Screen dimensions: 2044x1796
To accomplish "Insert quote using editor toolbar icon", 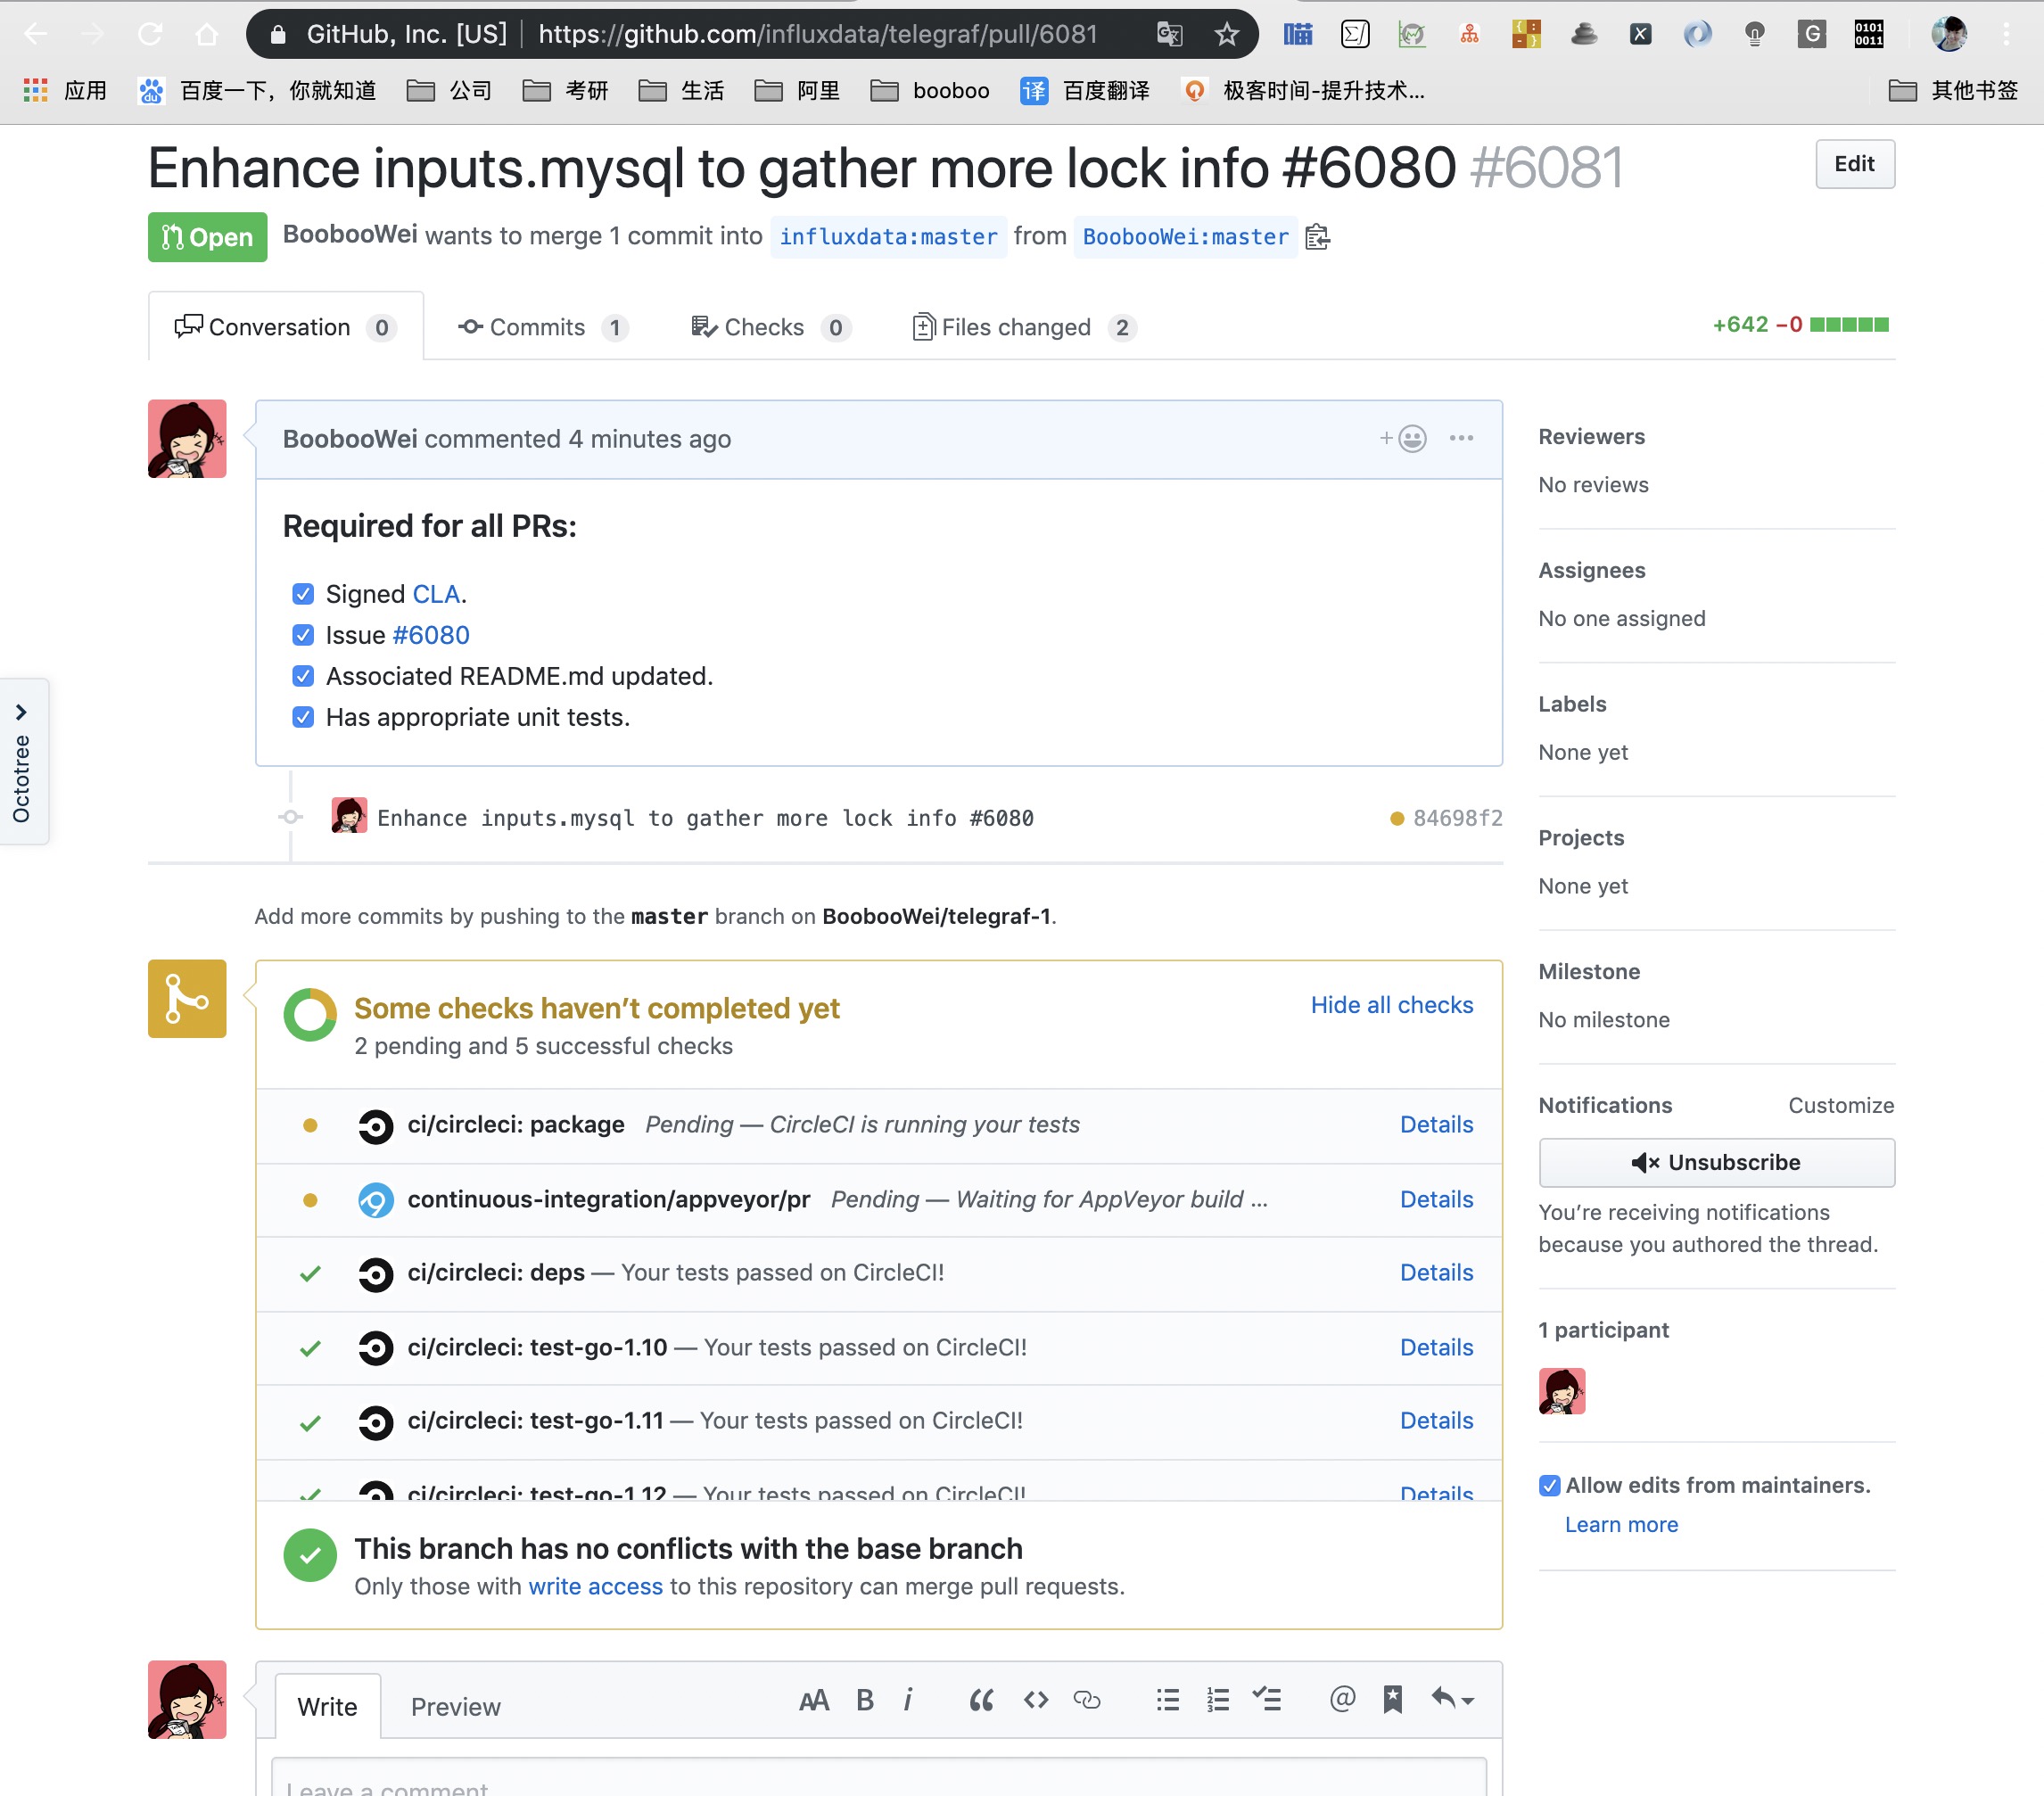I will click(980, 1700).
